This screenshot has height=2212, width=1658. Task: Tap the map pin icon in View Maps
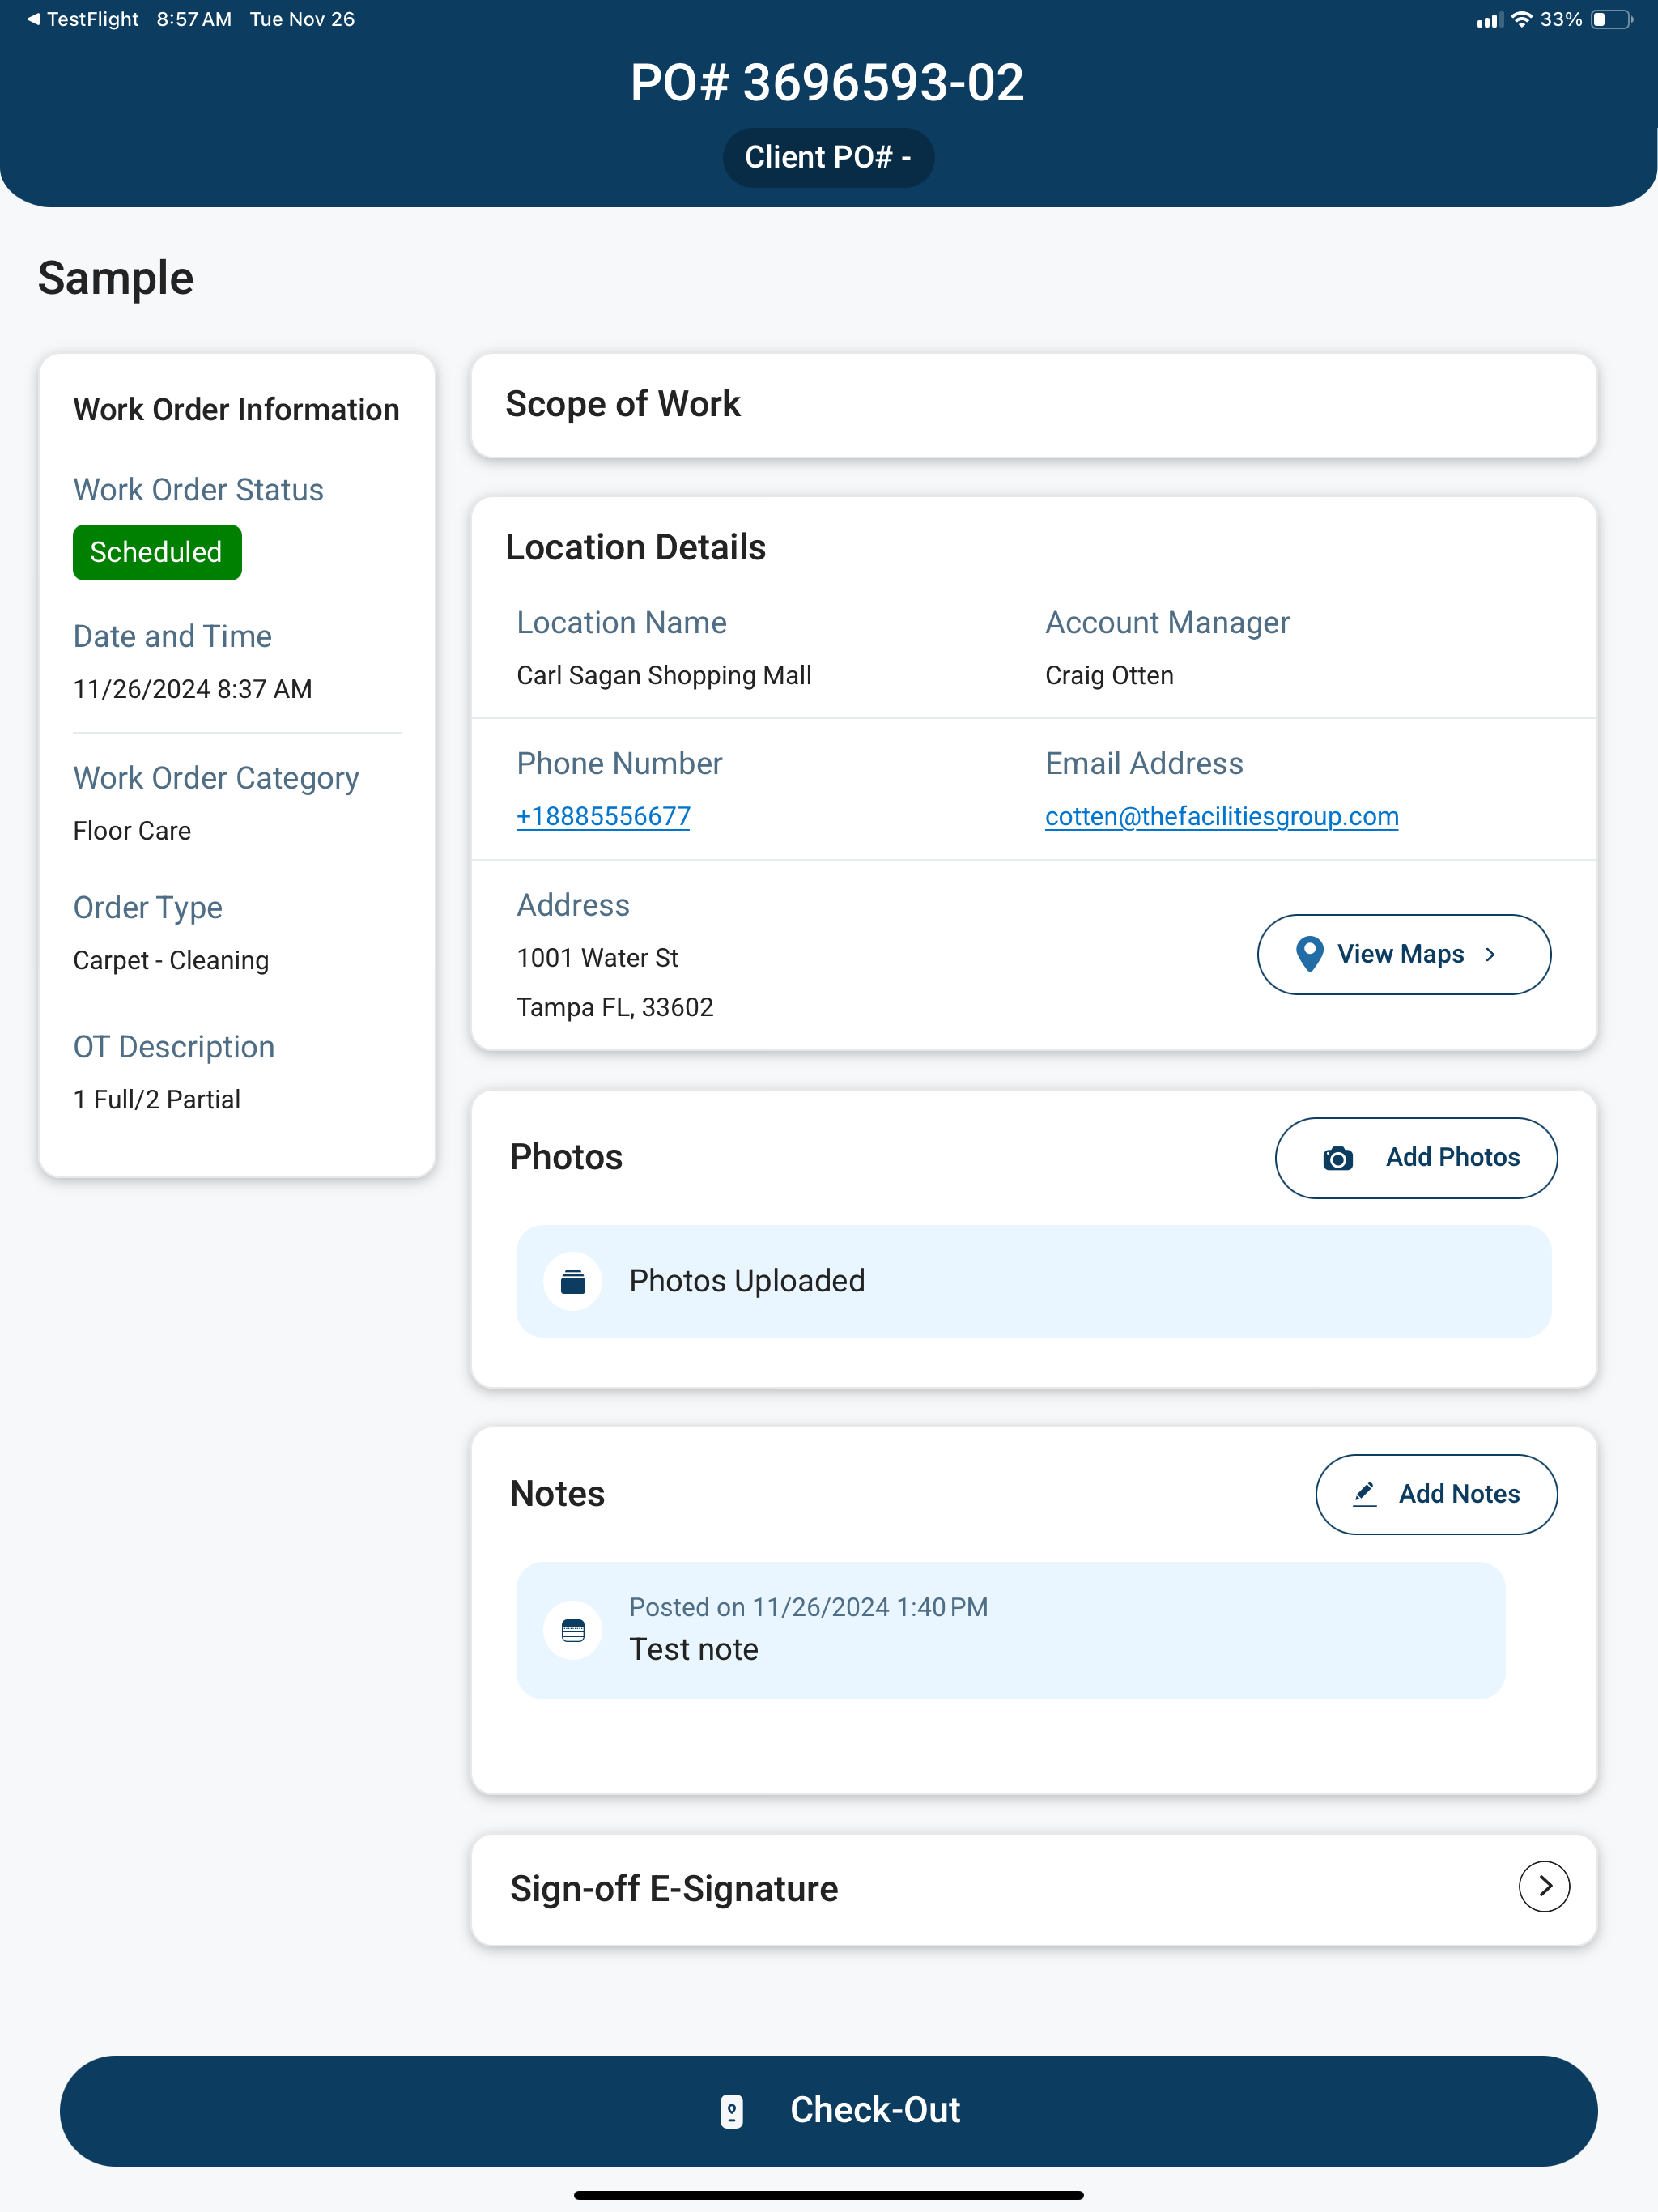coord(1309,954)
